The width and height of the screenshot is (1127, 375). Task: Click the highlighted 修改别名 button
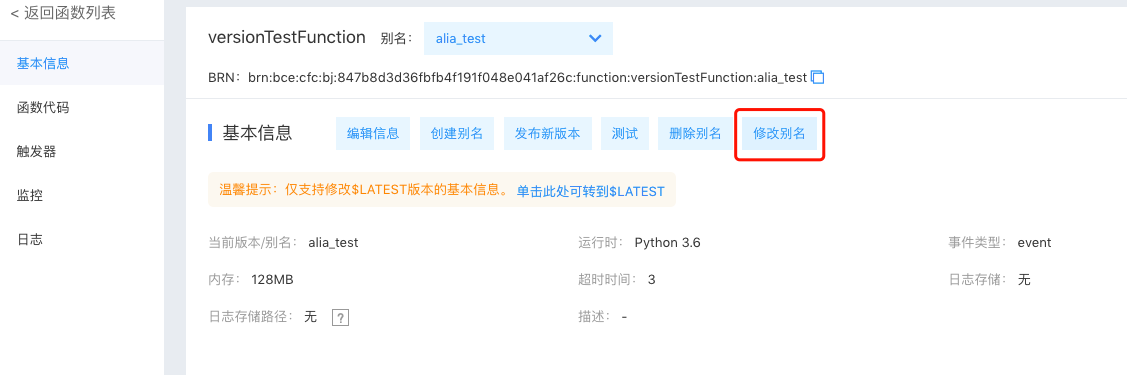779,134
